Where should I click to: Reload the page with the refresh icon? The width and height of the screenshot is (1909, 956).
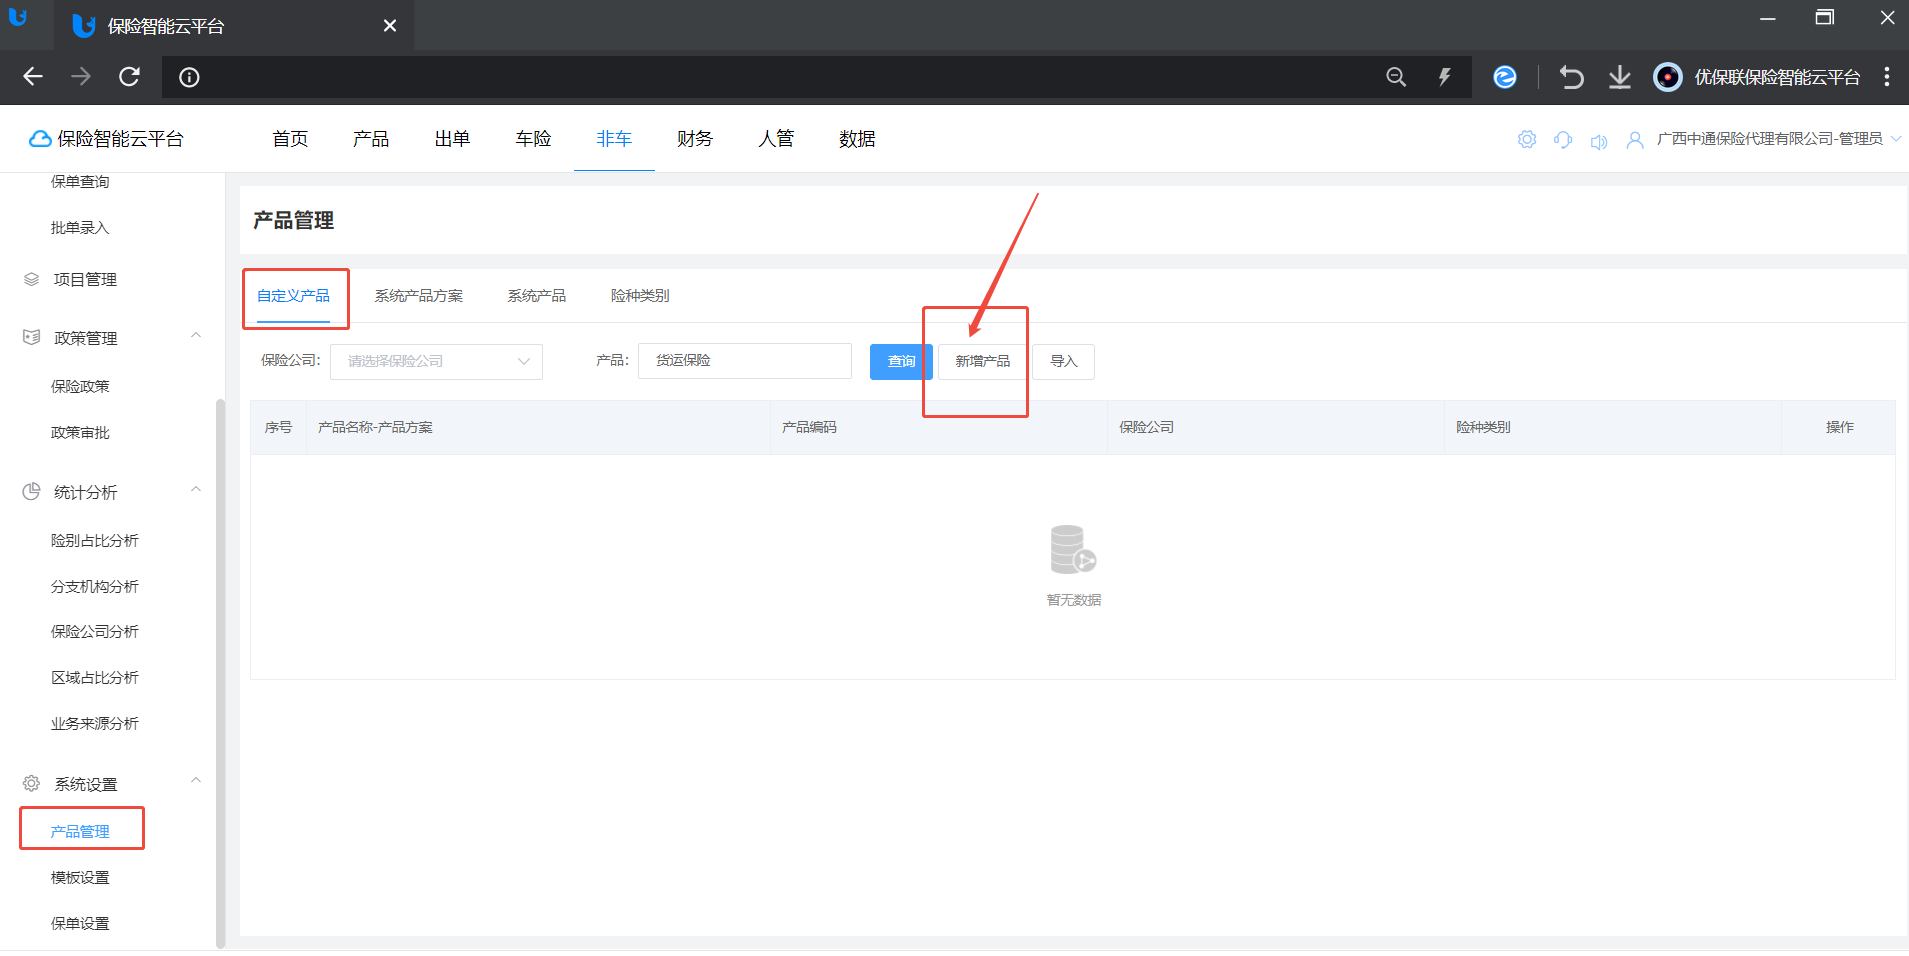pos(129,77)
